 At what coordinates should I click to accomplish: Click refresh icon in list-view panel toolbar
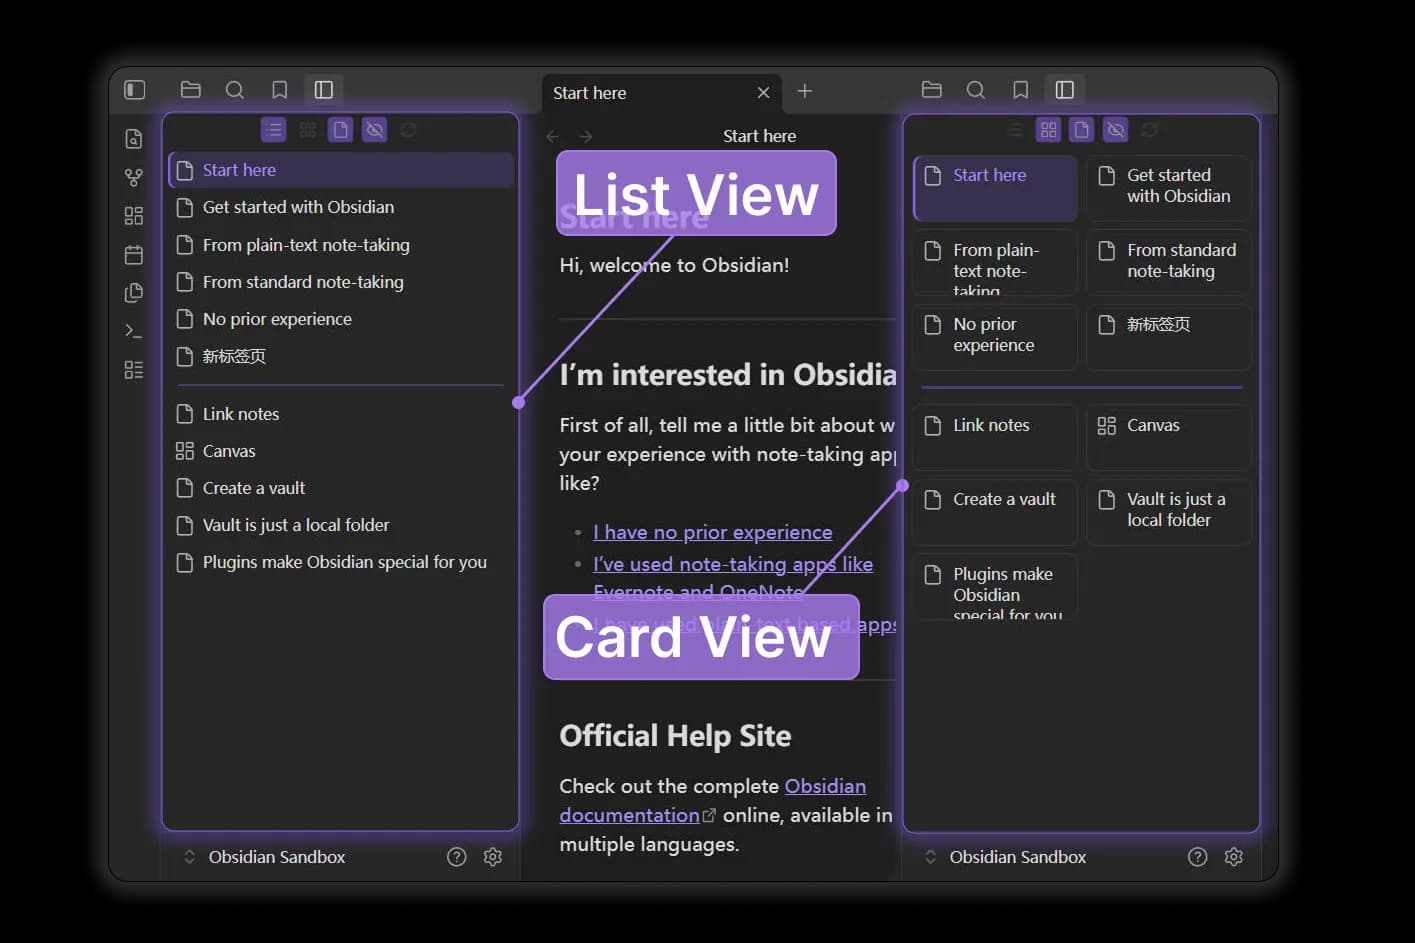pyautogui.click(x=408, y=130)
